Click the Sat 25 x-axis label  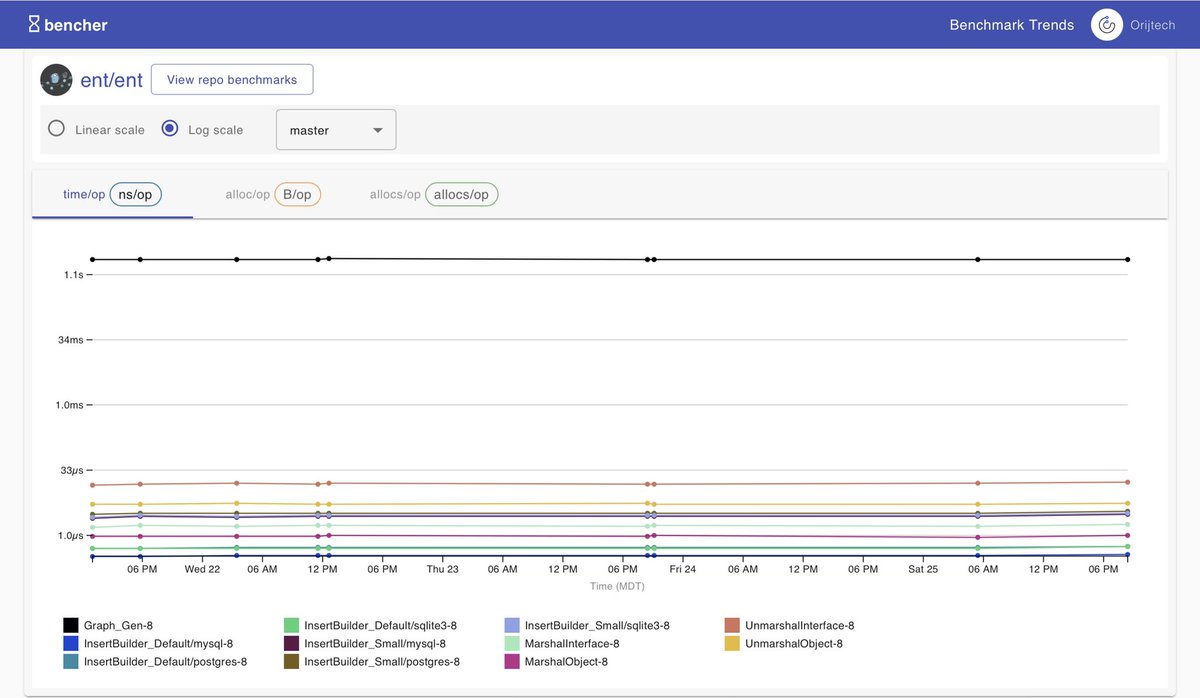[x=923, y=569]
